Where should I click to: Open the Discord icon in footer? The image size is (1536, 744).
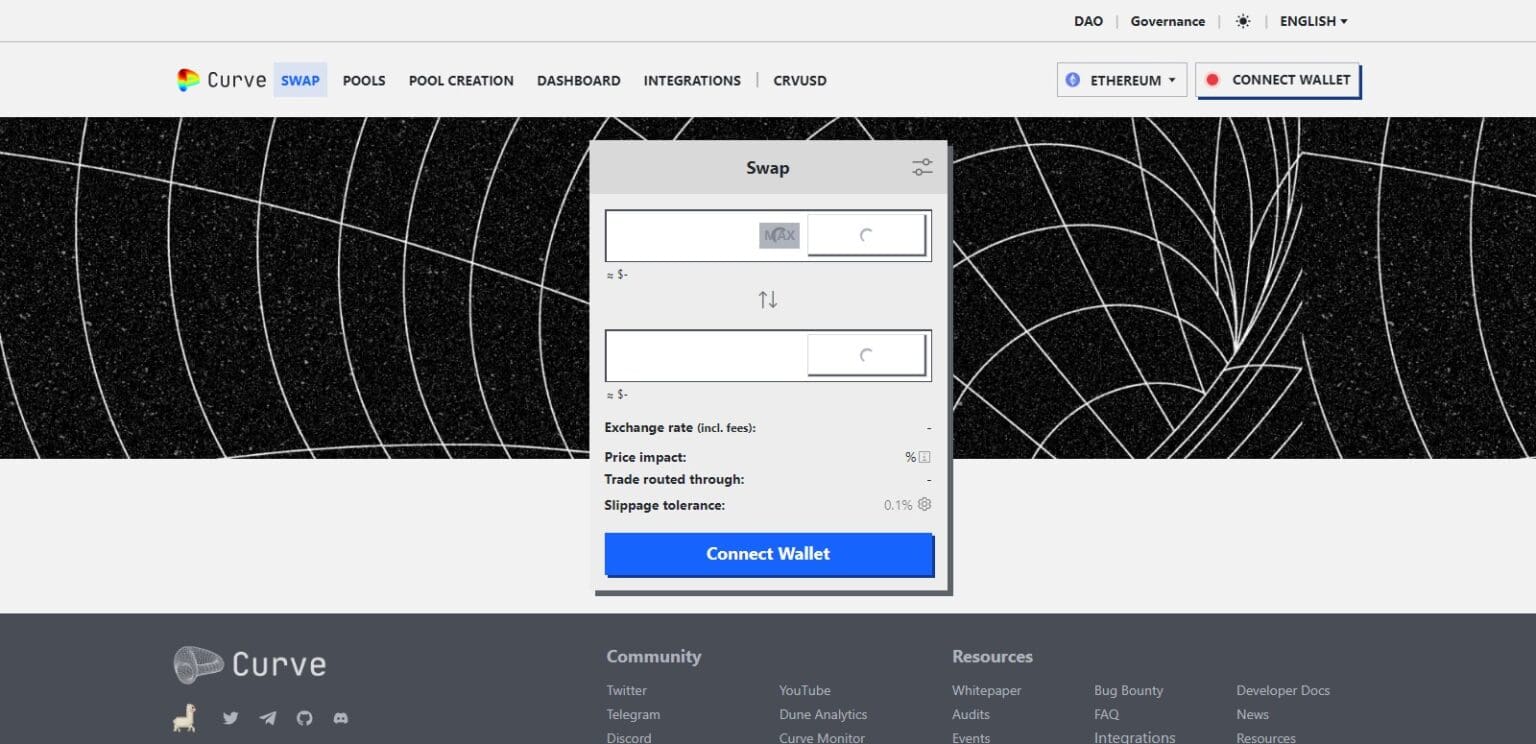point(341,718)
